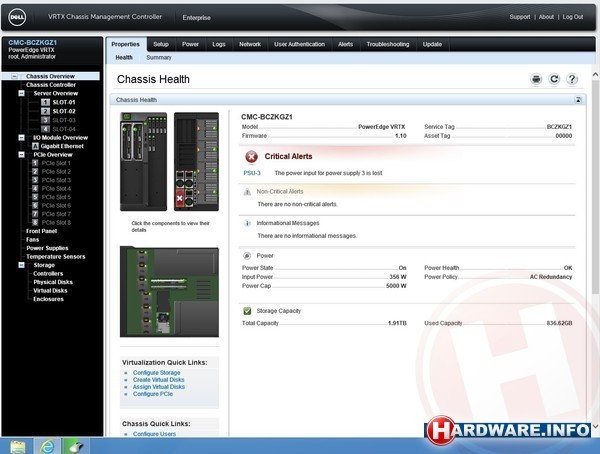
Task: Open the Network tab
Action: click(x=250, y=44)
